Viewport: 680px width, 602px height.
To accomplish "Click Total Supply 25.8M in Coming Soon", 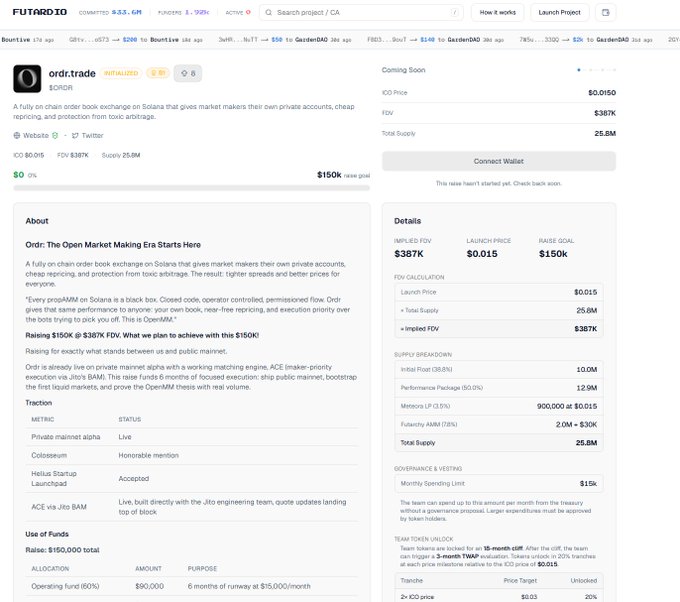I will pyautogui.click(x=499, y=133).
